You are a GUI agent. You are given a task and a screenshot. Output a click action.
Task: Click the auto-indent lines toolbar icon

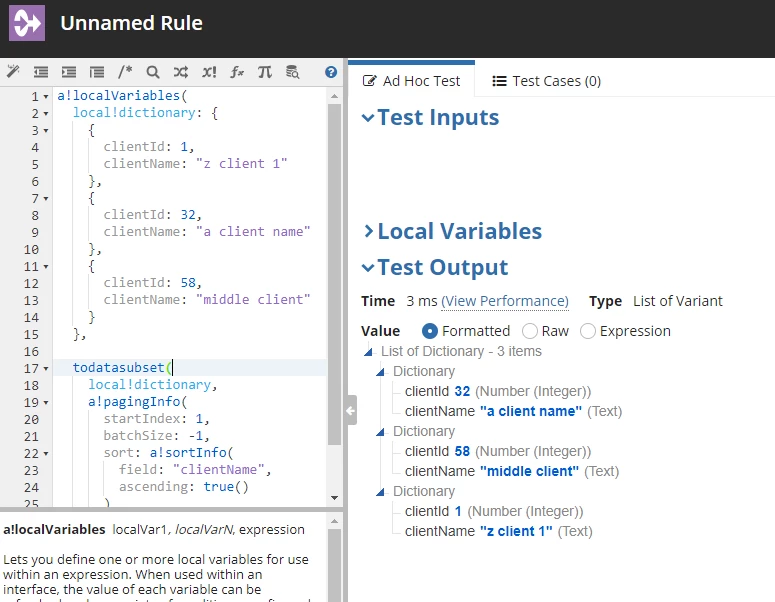click(97, 72)
